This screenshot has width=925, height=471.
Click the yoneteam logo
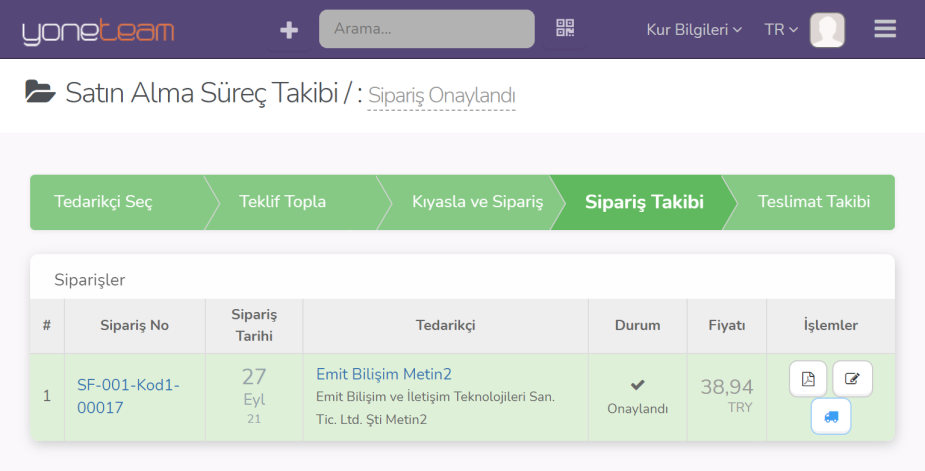(98, 31)
